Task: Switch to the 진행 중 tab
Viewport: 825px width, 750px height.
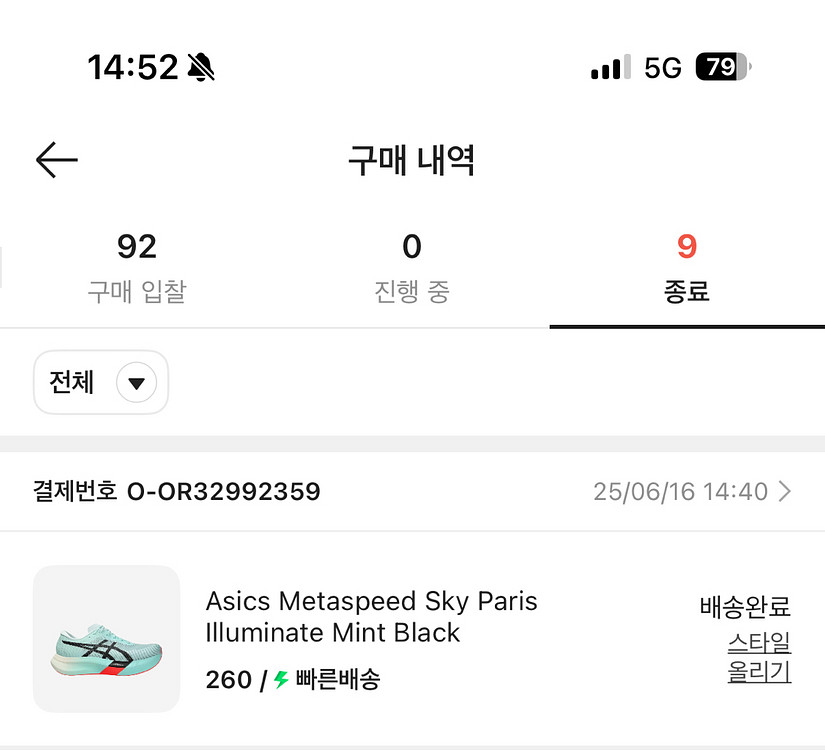Action: [x=411, y=268]
